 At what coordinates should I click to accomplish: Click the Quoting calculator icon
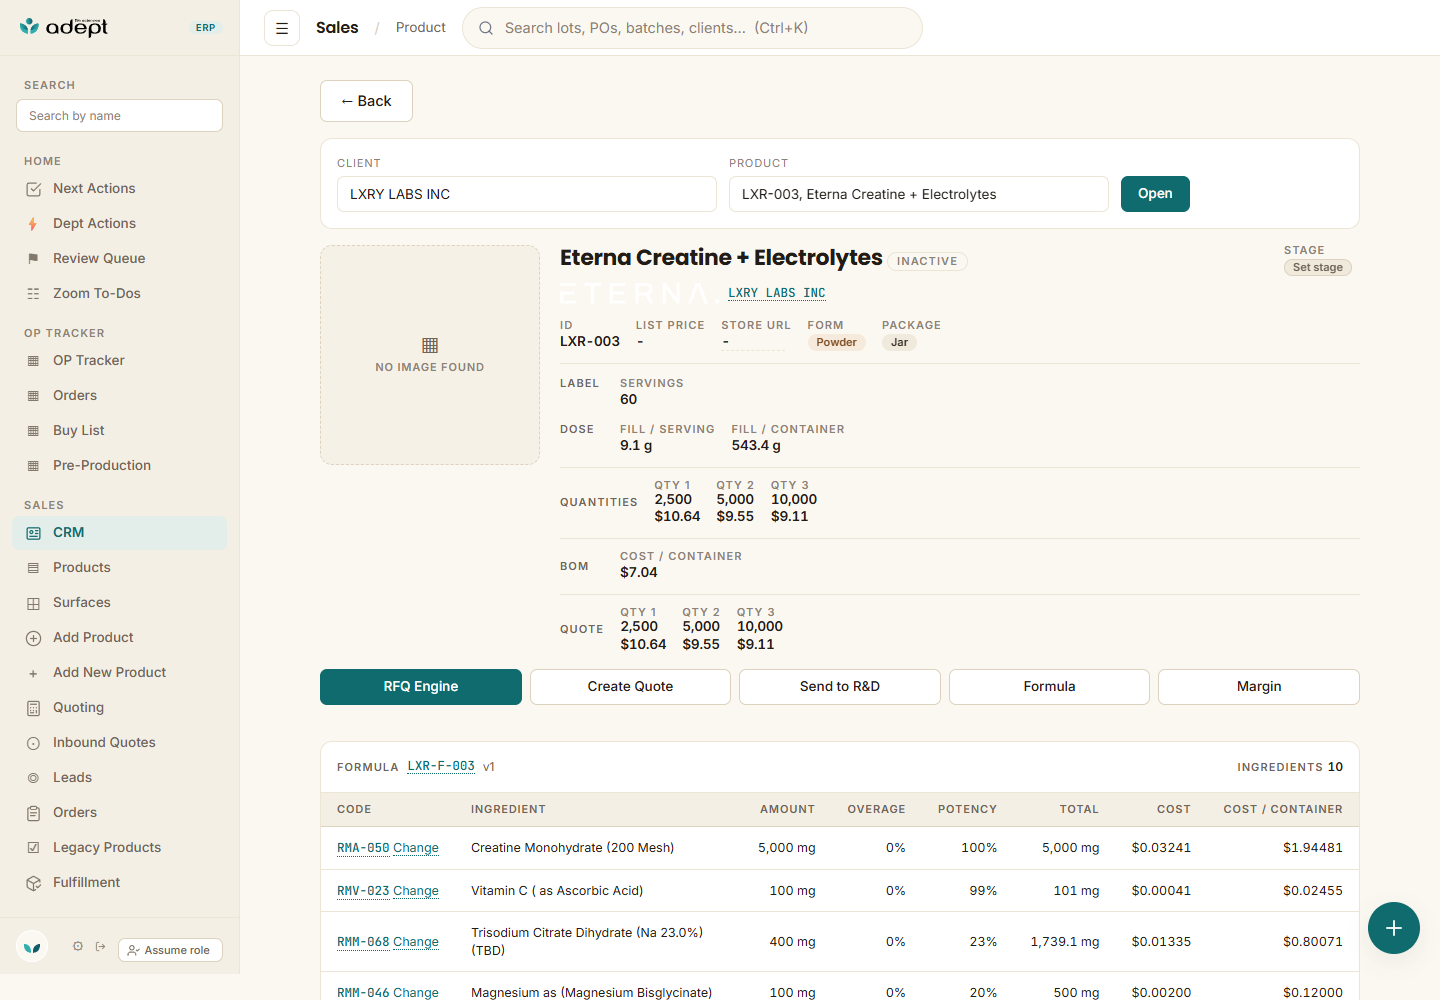pos(33,708)
